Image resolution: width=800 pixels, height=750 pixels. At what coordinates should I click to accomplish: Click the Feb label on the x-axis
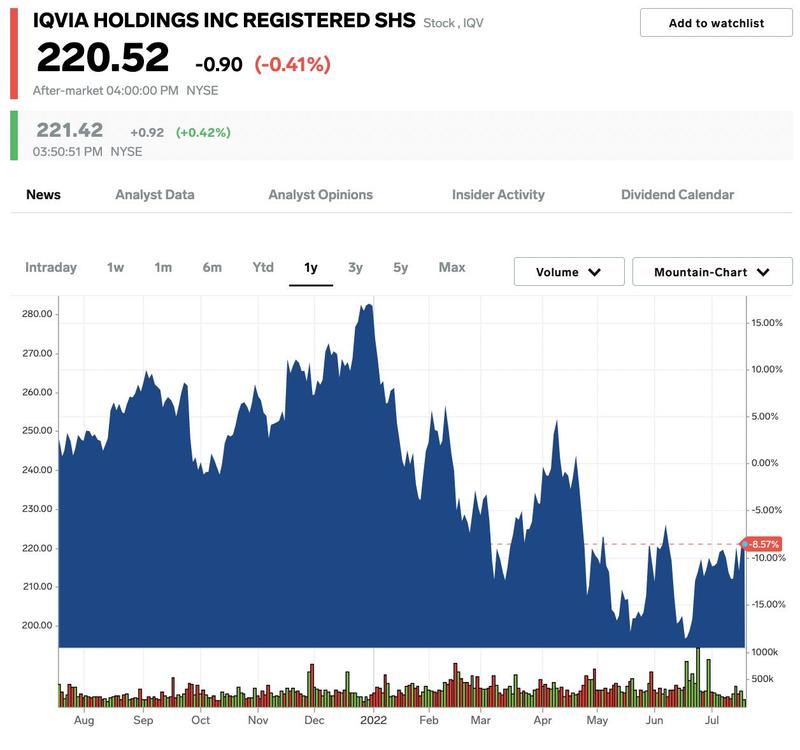429,720
